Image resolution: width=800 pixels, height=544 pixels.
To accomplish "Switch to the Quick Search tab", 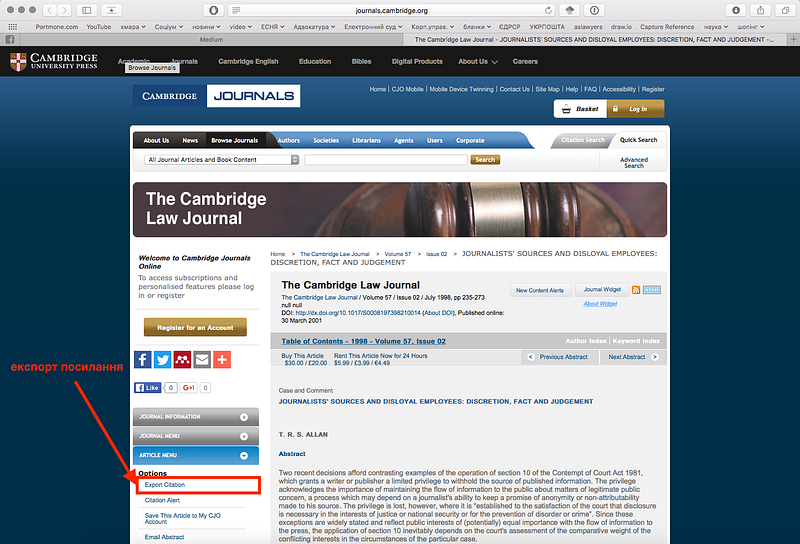I will pyautogui.click(x=638, y=140).
